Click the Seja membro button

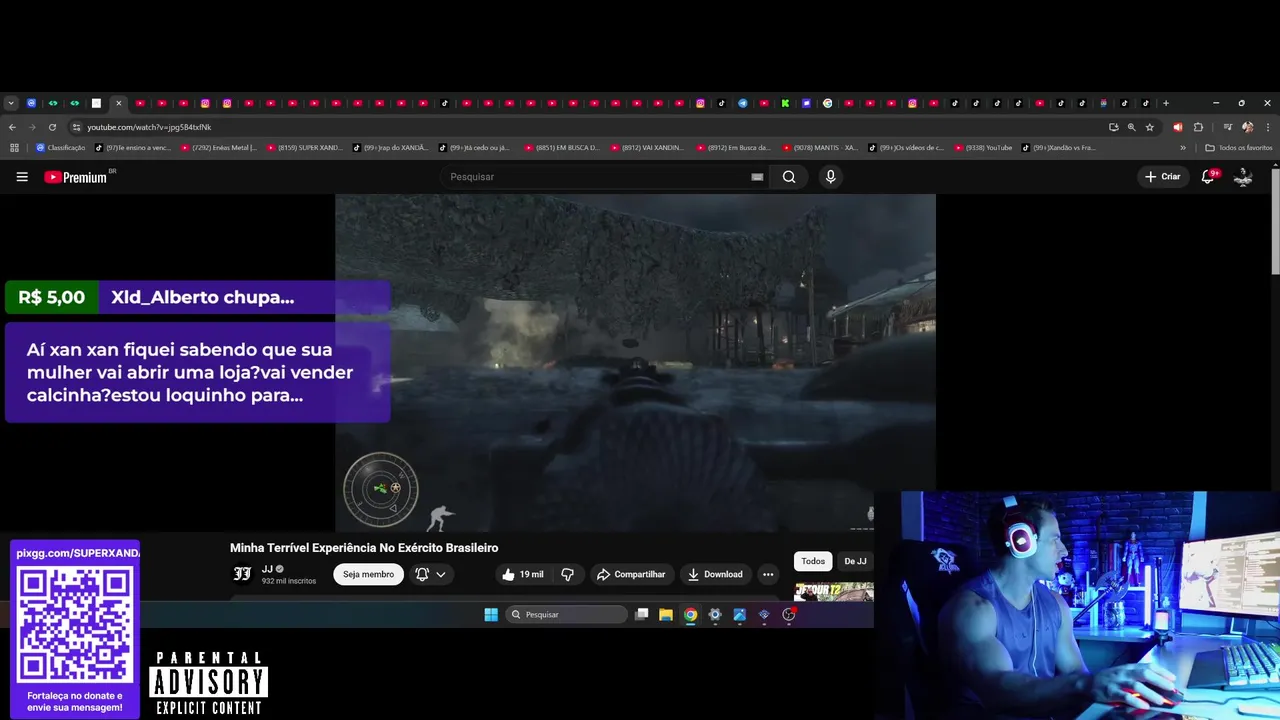click(x=368, y=574)
